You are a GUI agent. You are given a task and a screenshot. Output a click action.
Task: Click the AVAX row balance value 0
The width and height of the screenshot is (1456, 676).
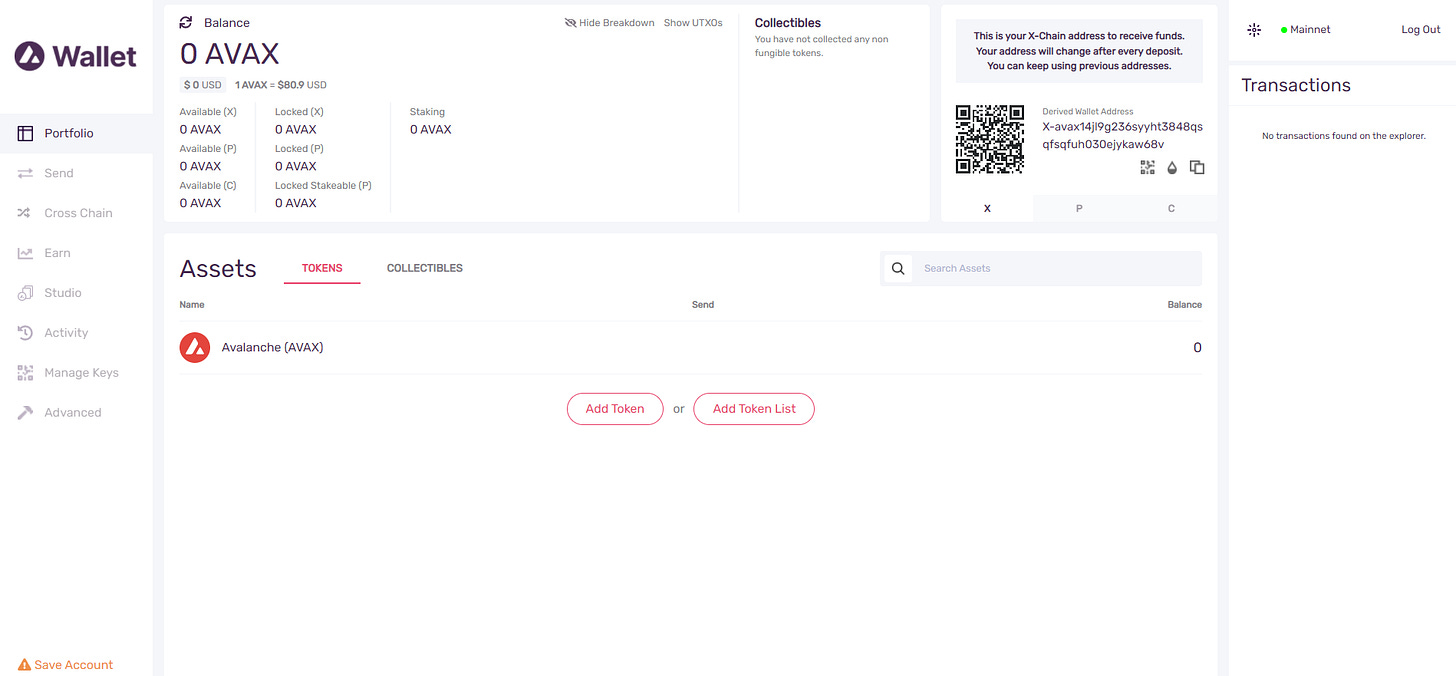(1197, 348)
